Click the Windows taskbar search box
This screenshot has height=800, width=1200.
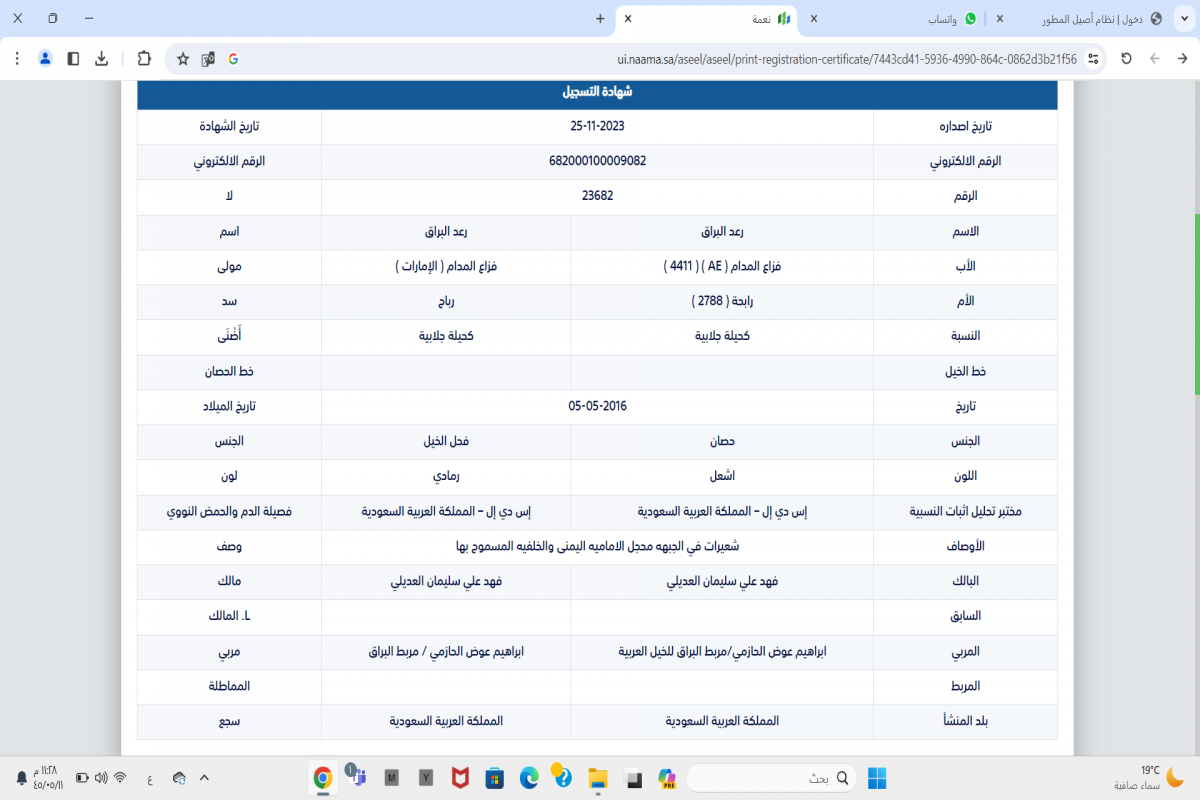tap(772, 778)
